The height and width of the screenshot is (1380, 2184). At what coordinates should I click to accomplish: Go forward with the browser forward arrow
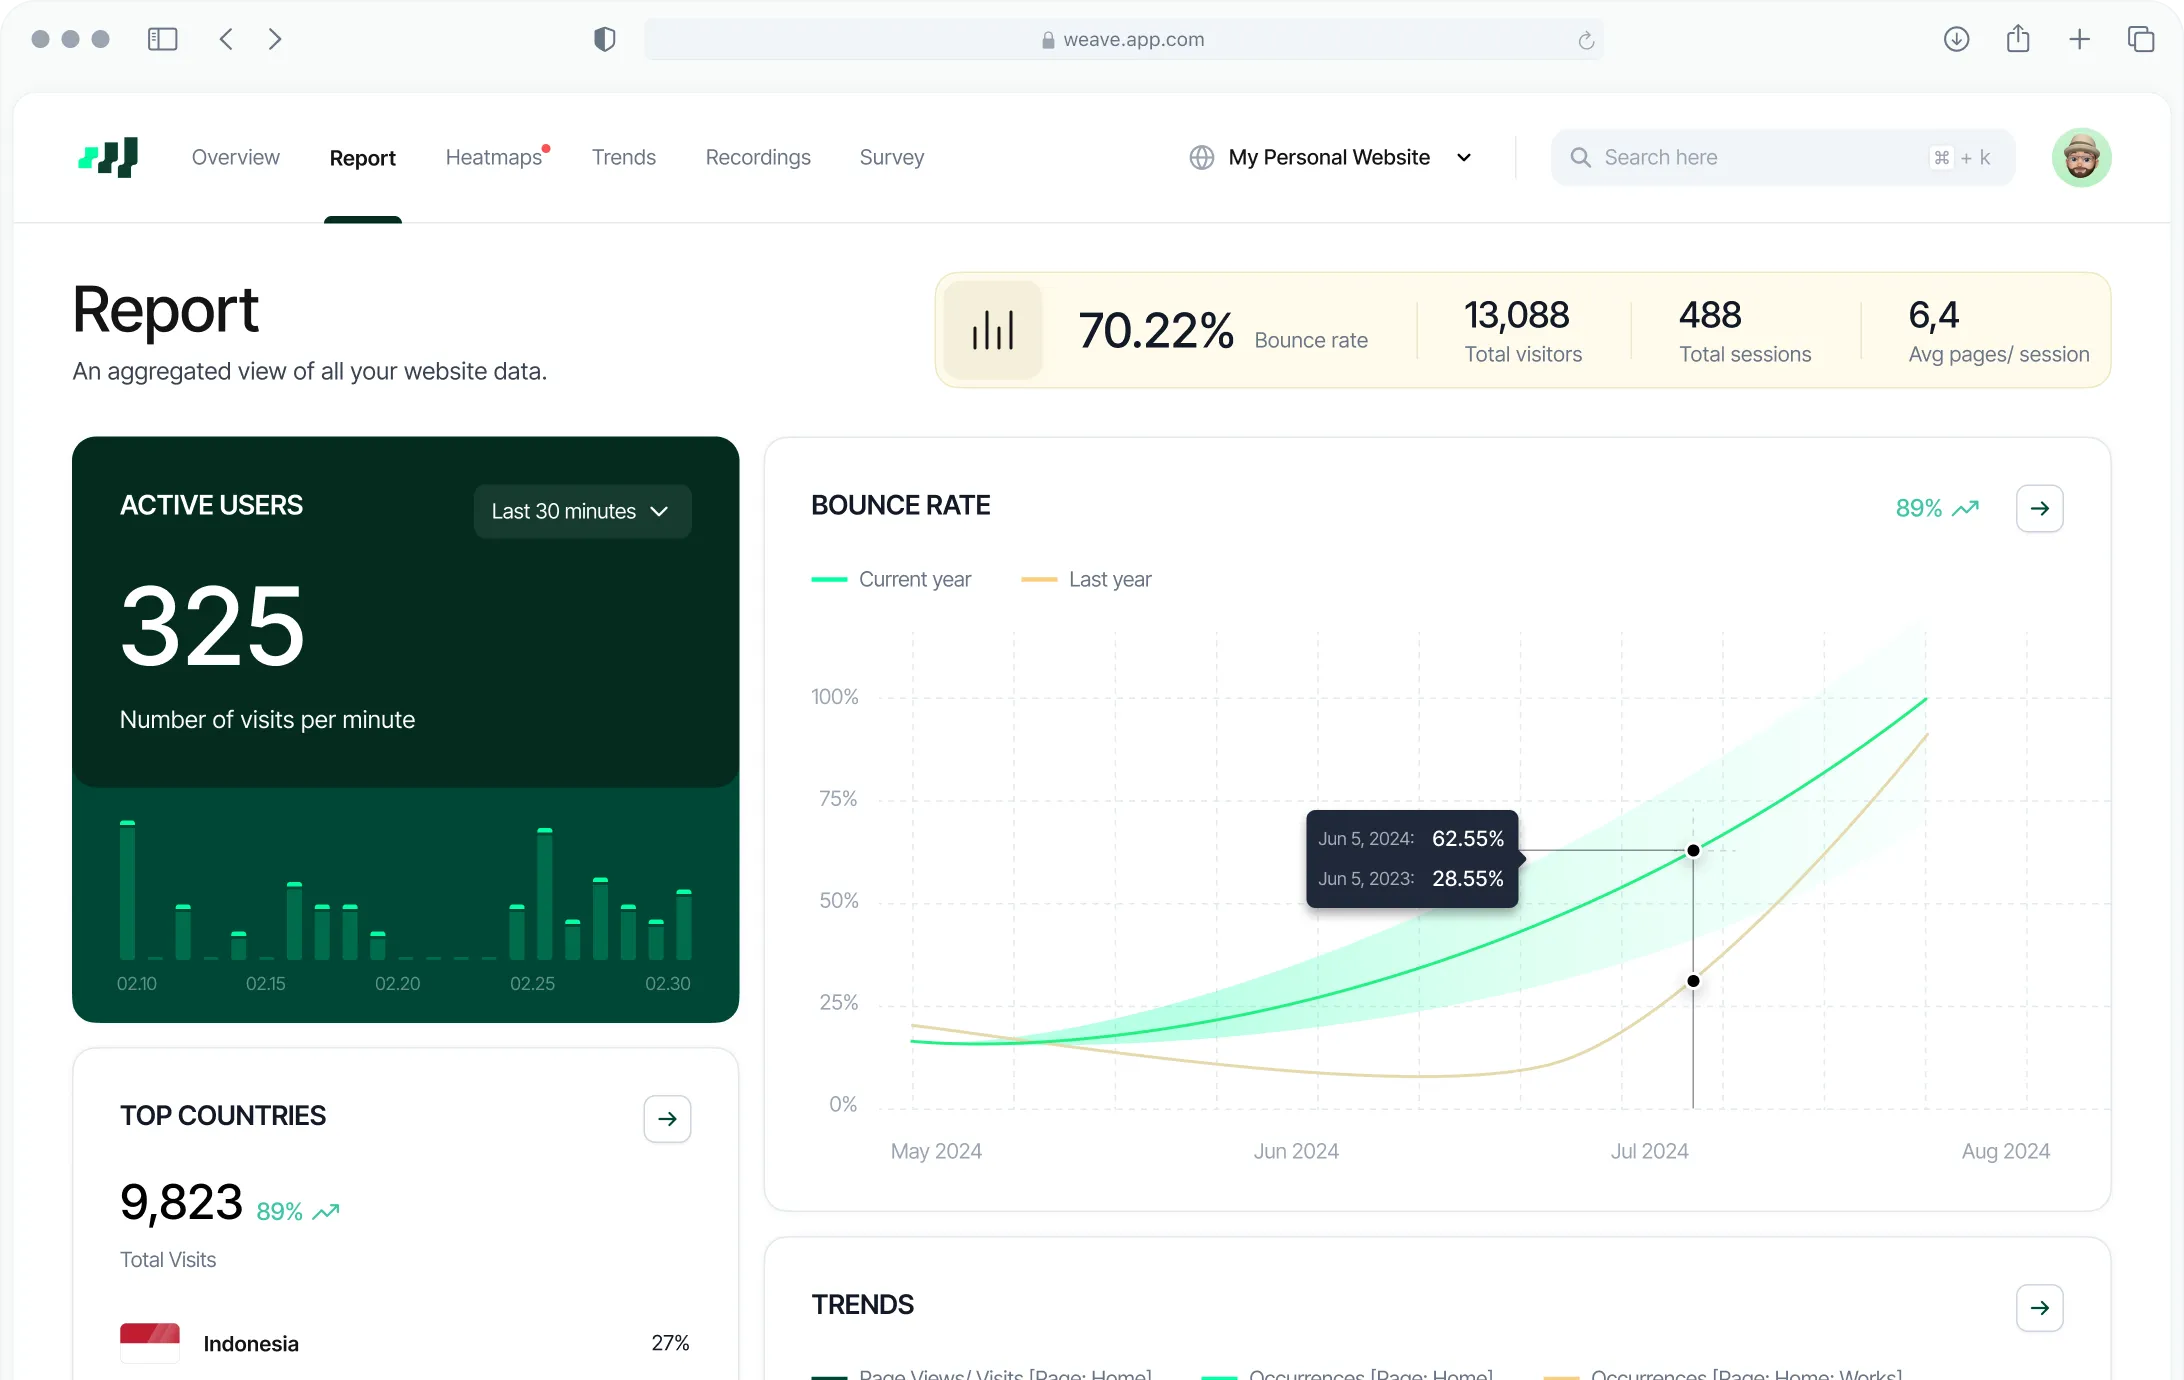[x=275, y=39]
